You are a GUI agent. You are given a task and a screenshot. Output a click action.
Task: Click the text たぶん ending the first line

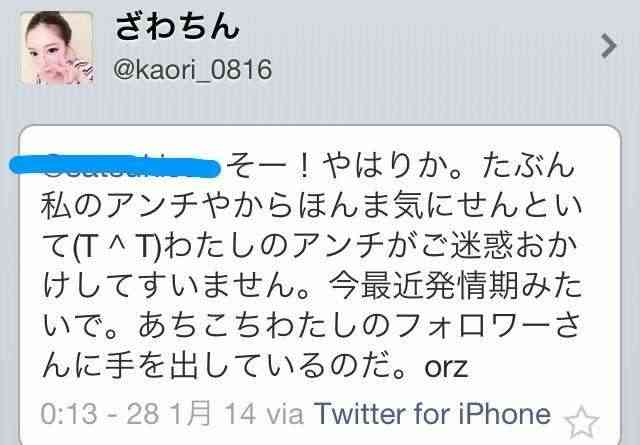[528, 167]
